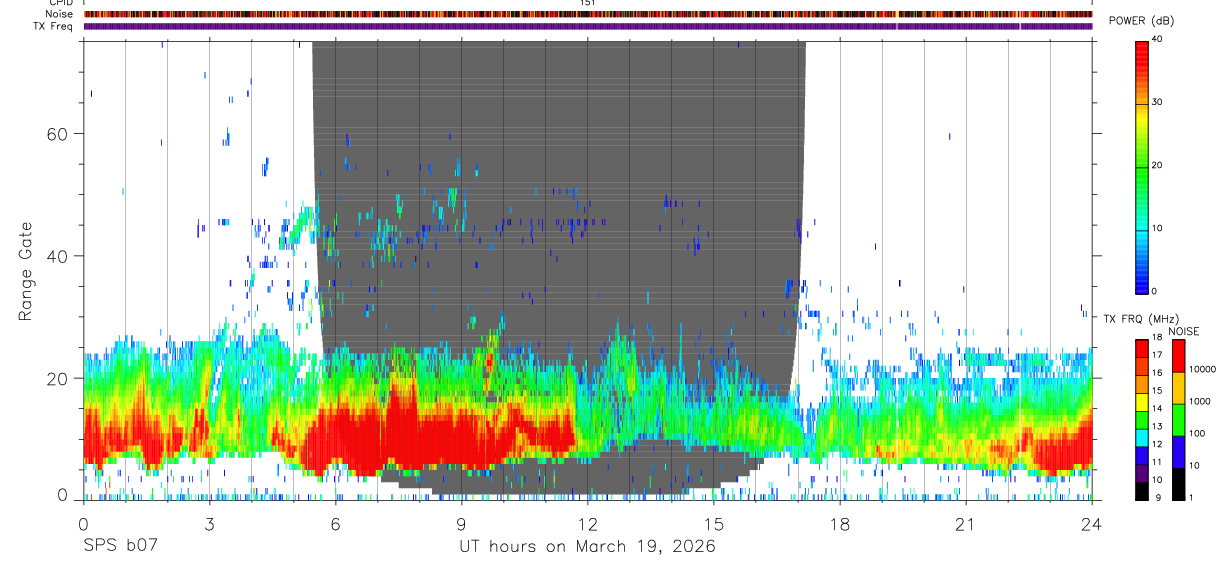Viewport: 1228px width, 567px height.
Task: Click the 13 label on TX FRQ scale
Action: pos(1157,427)
